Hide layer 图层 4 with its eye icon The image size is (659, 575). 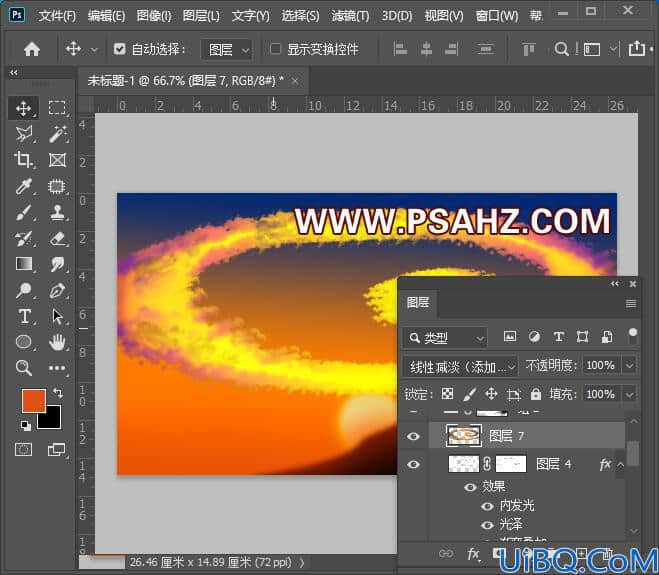(x=414, y=464)
